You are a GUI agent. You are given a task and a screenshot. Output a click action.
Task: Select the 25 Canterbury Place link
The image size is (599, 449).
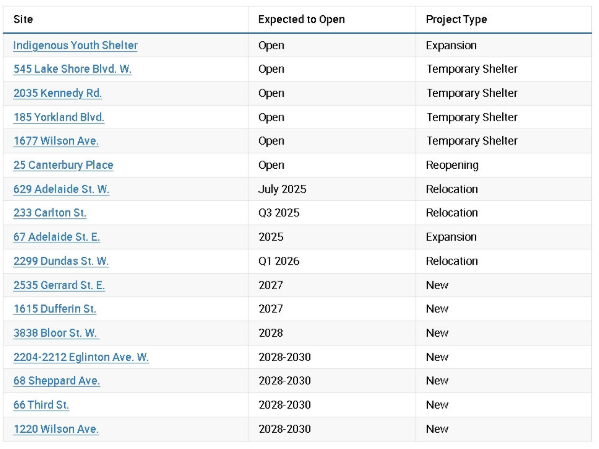click(63, 165)
